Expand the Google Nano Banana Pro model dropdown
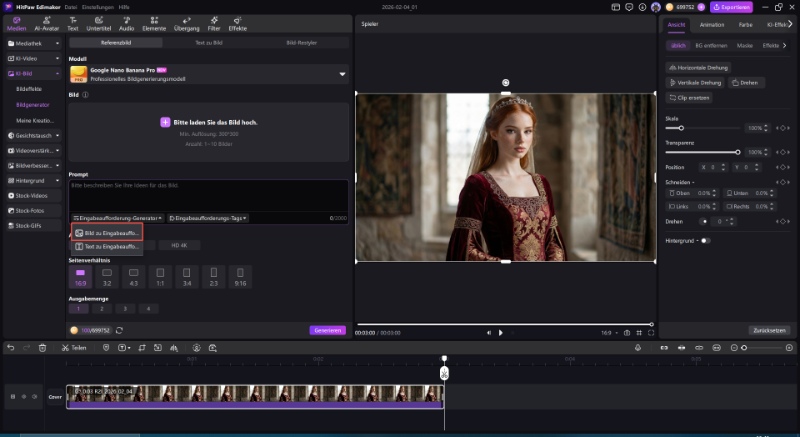The width and height of the screenshot is (800, 437). (342, 74)
